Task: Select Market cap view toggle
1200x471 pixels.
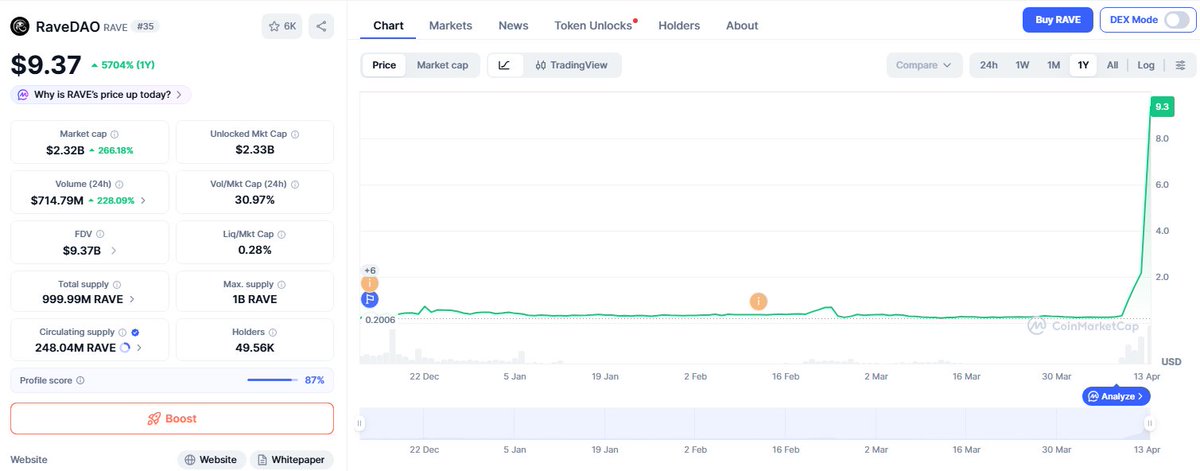Action: click(x=442, y=65)
